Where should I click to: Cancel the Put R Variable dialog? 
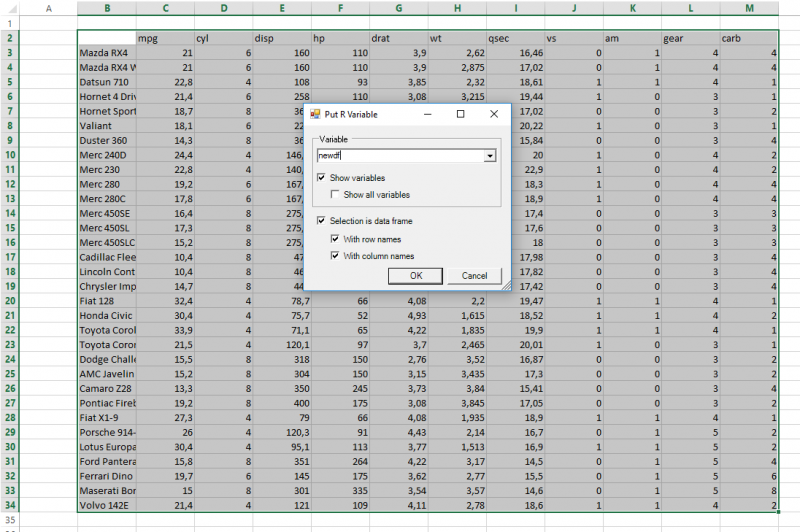click(474, 275)
